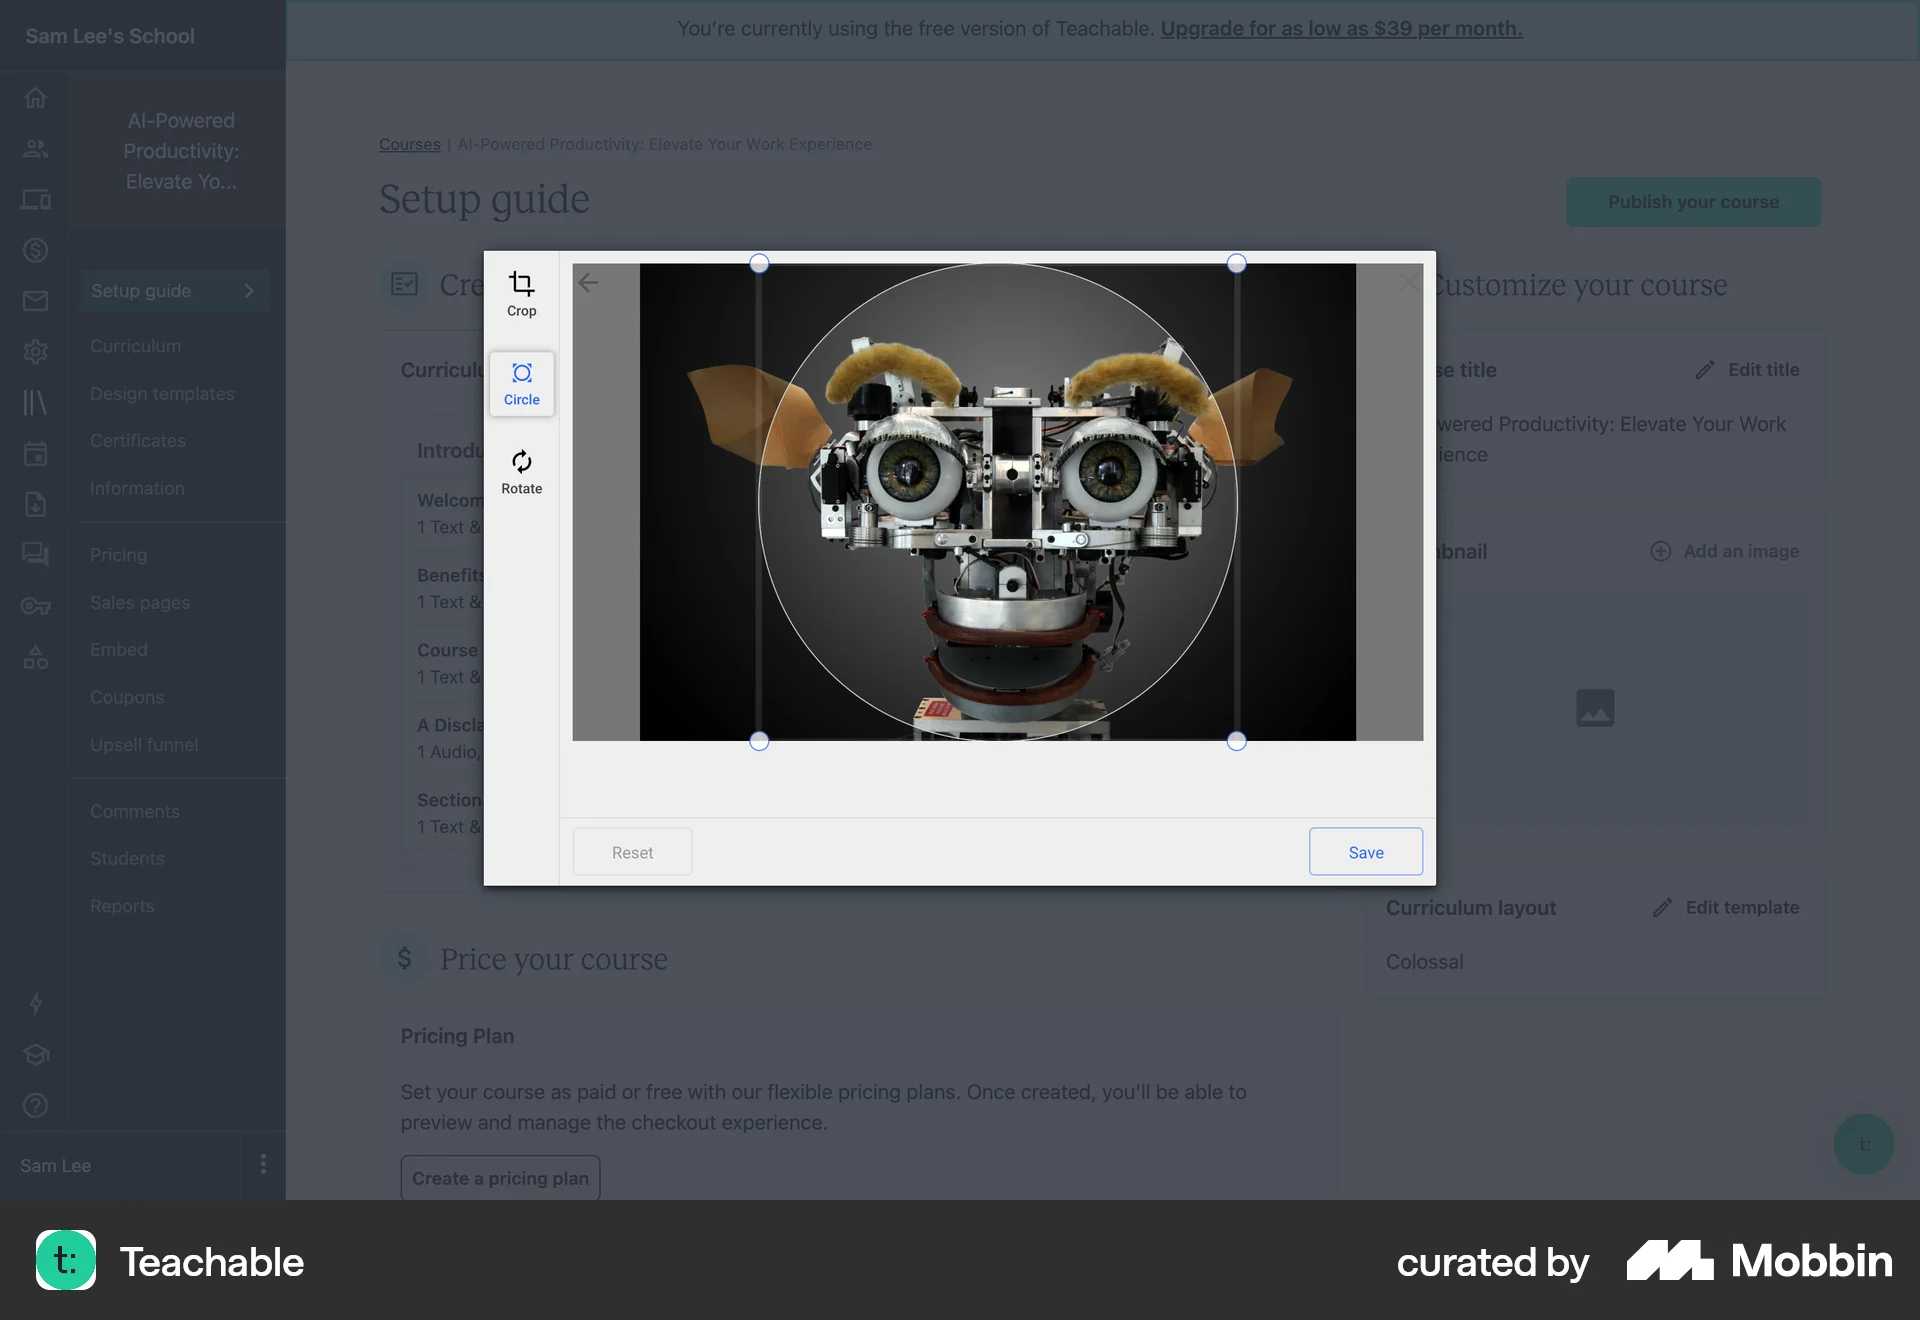Open the home dashboard from the sidebar
Screen dimensions: 1920x1320
pyautogui.click(x=35, y=97)
